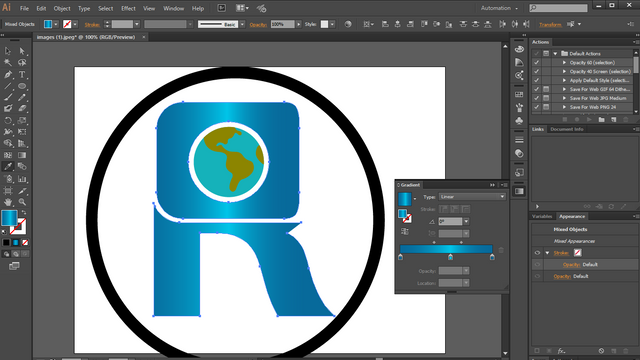Screen dimensions: 640x360
Task: Open the Object menu
Action: [62, 8]
